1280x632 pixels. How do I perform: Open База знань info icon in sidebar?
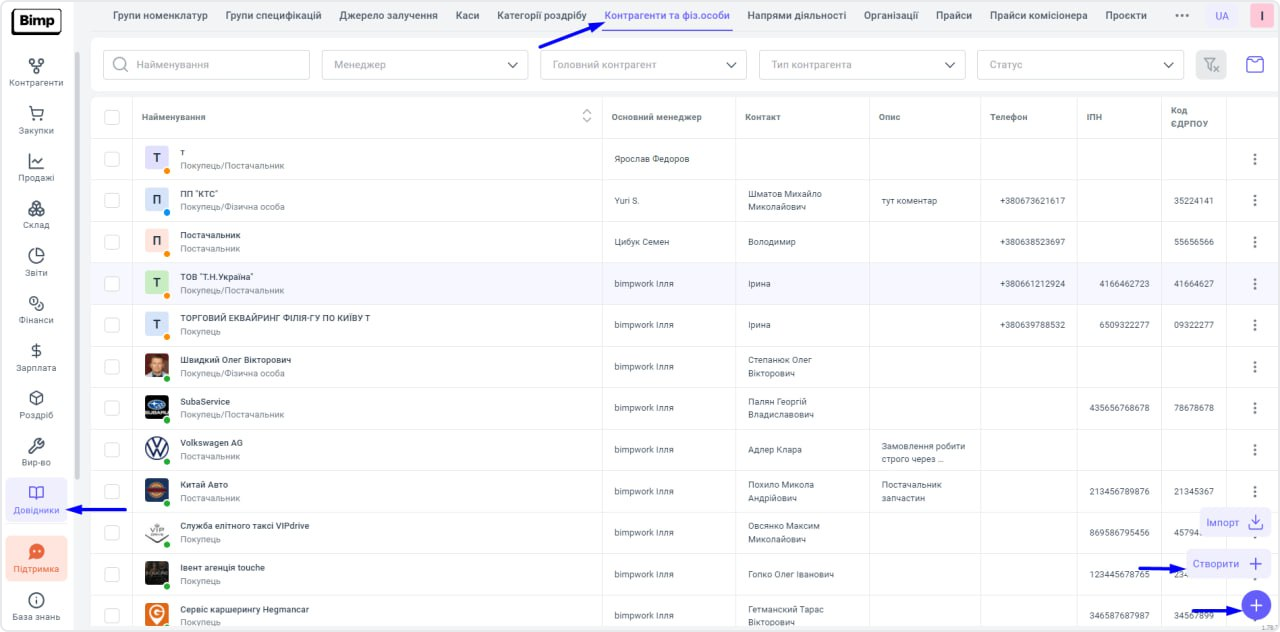click(36, 606)
